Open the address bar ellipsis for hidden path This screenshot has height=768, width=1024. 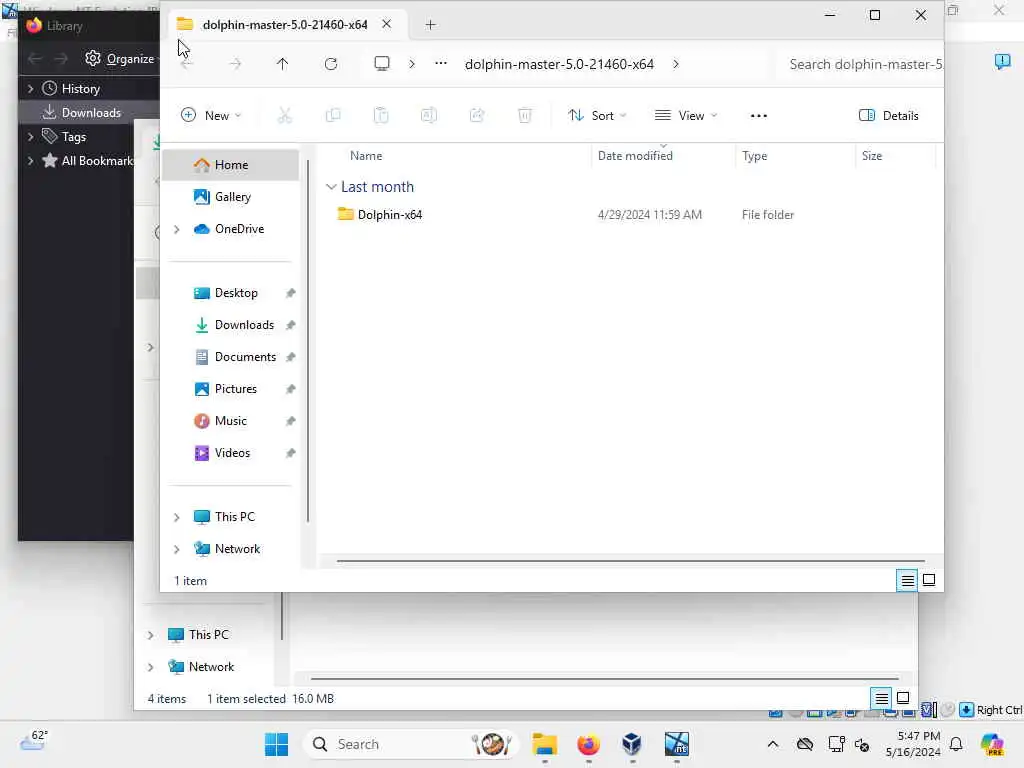tap(441, 63)
